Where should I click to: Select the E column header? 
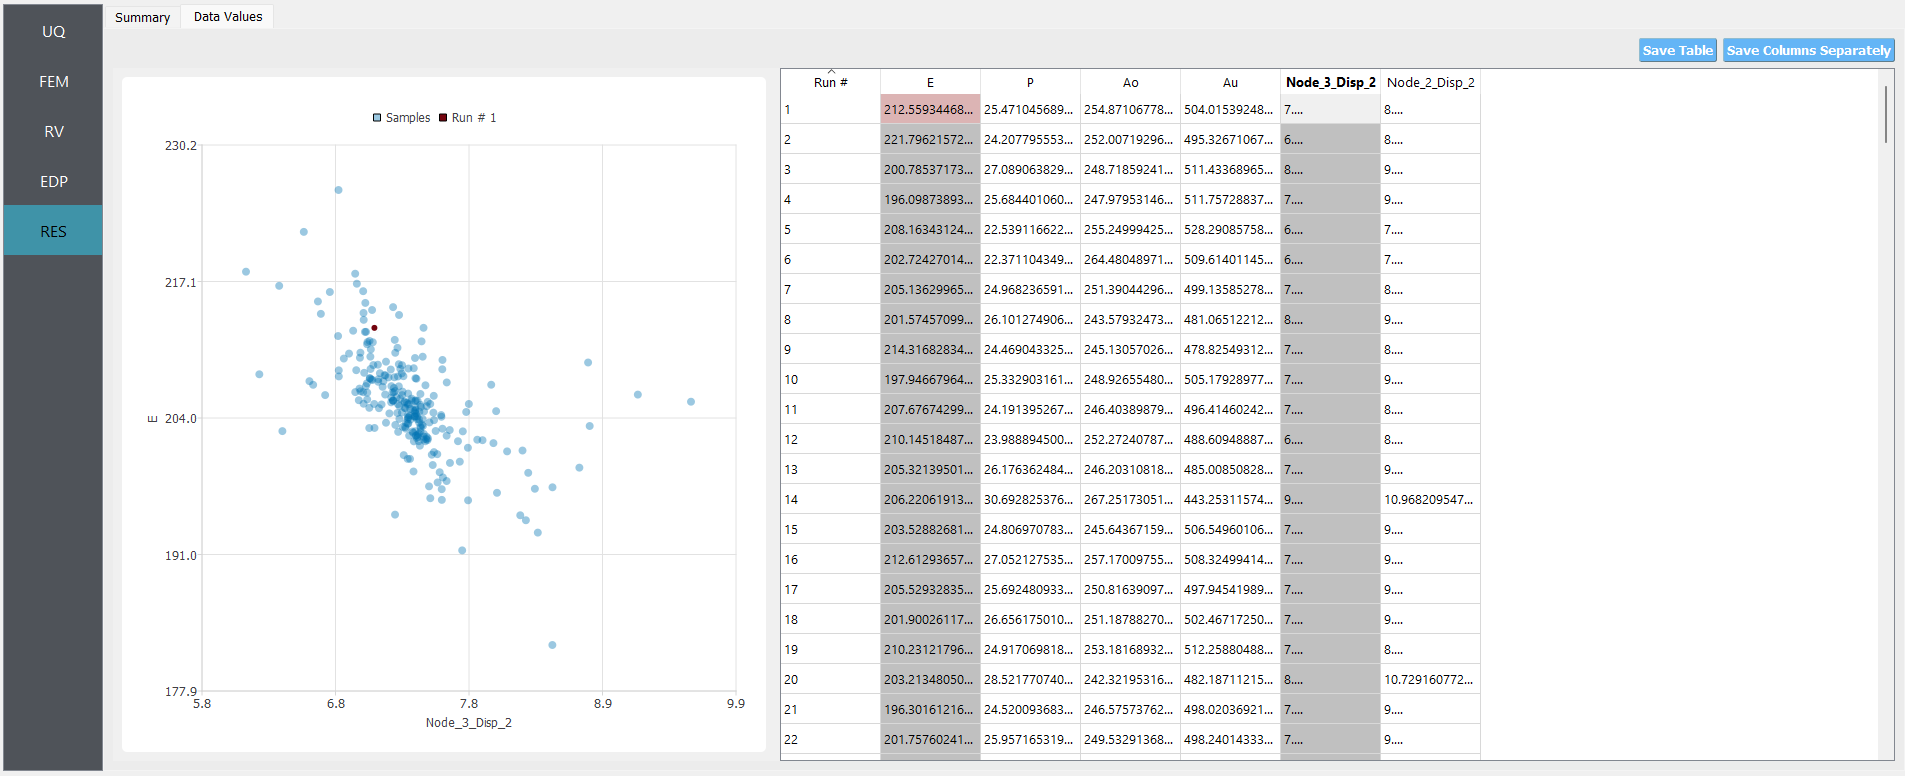(930, 82)
